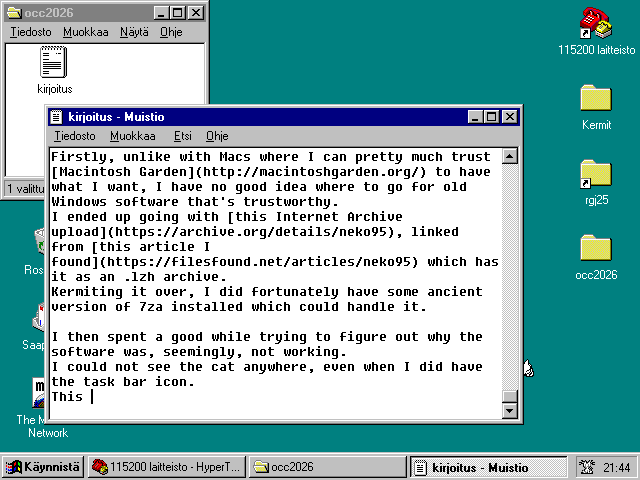Close the kirjoitus Muistio window
This screenshot has height=480, width=640.
pyautogui.click(x=510, y=117)
